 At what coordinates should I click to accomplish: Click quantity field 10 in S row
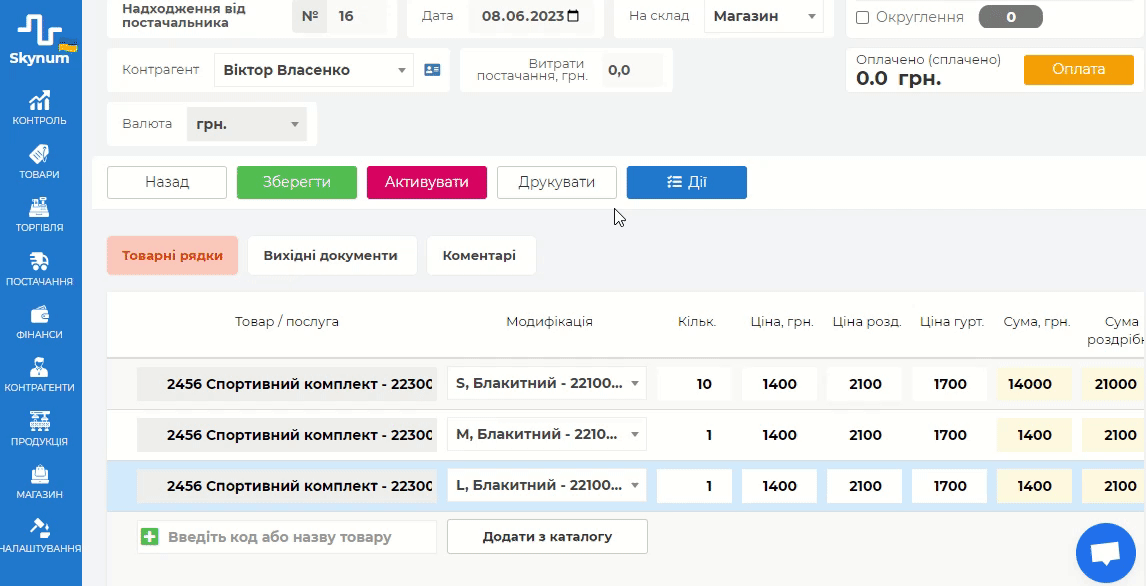click(694, 384)
